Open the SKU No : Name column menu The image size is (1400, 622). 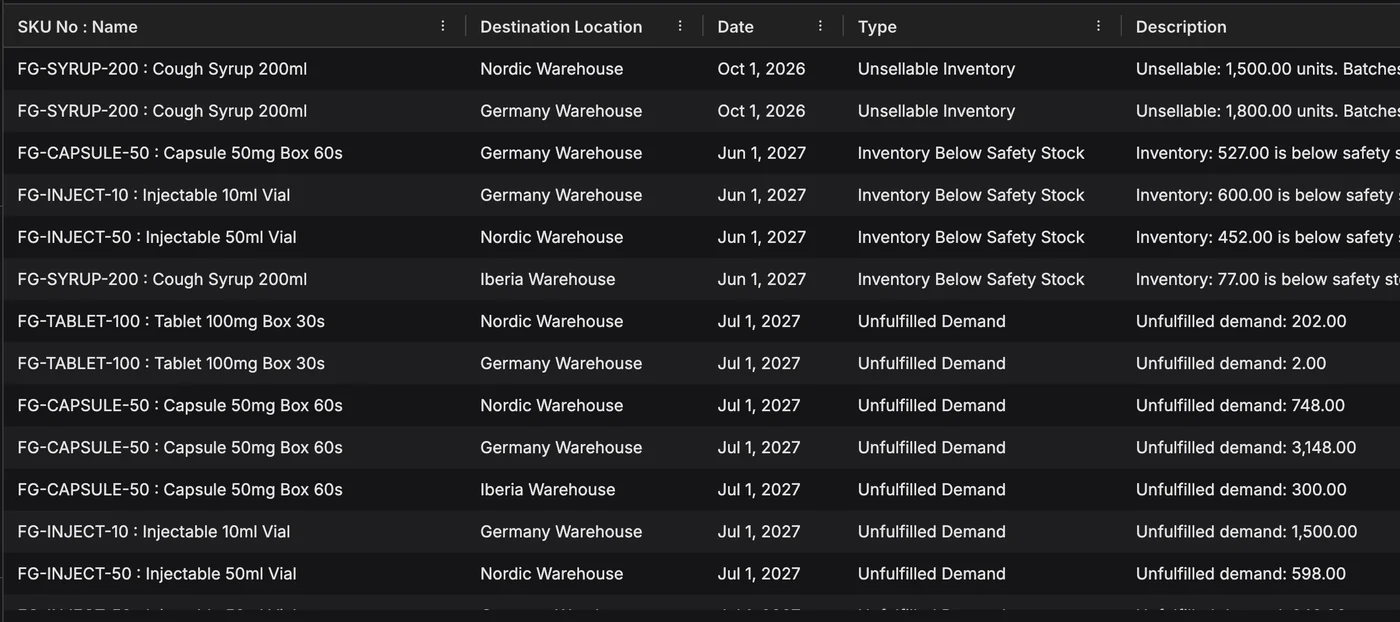[443, 26]
